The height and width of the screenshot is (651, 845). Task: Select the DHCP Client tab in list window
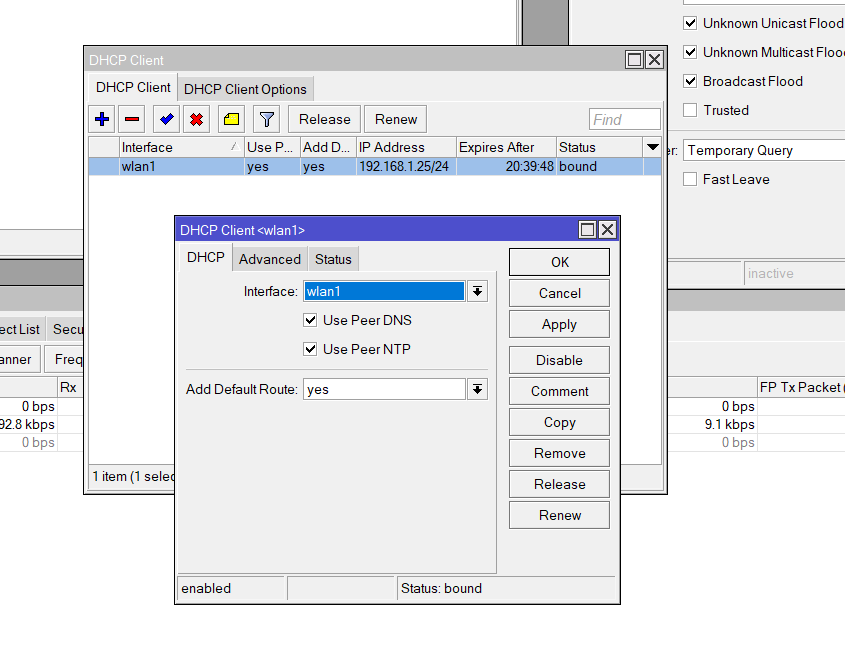coord(133,87)
